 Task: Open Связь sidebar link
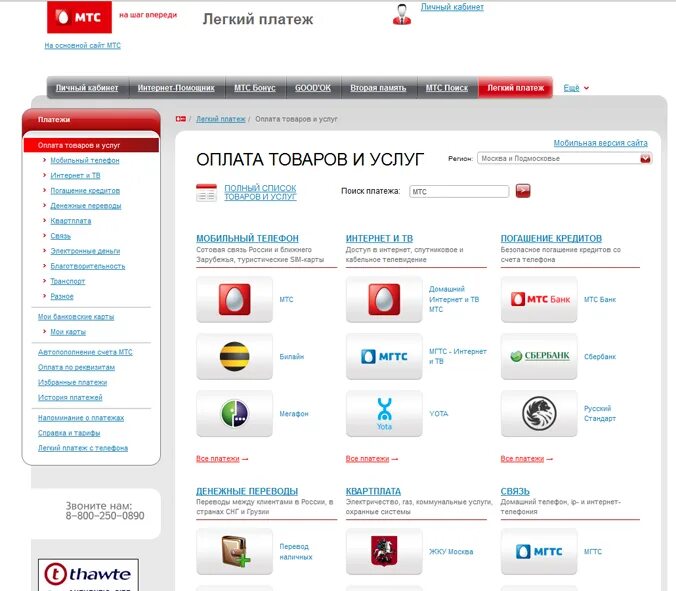coord(61,236)
